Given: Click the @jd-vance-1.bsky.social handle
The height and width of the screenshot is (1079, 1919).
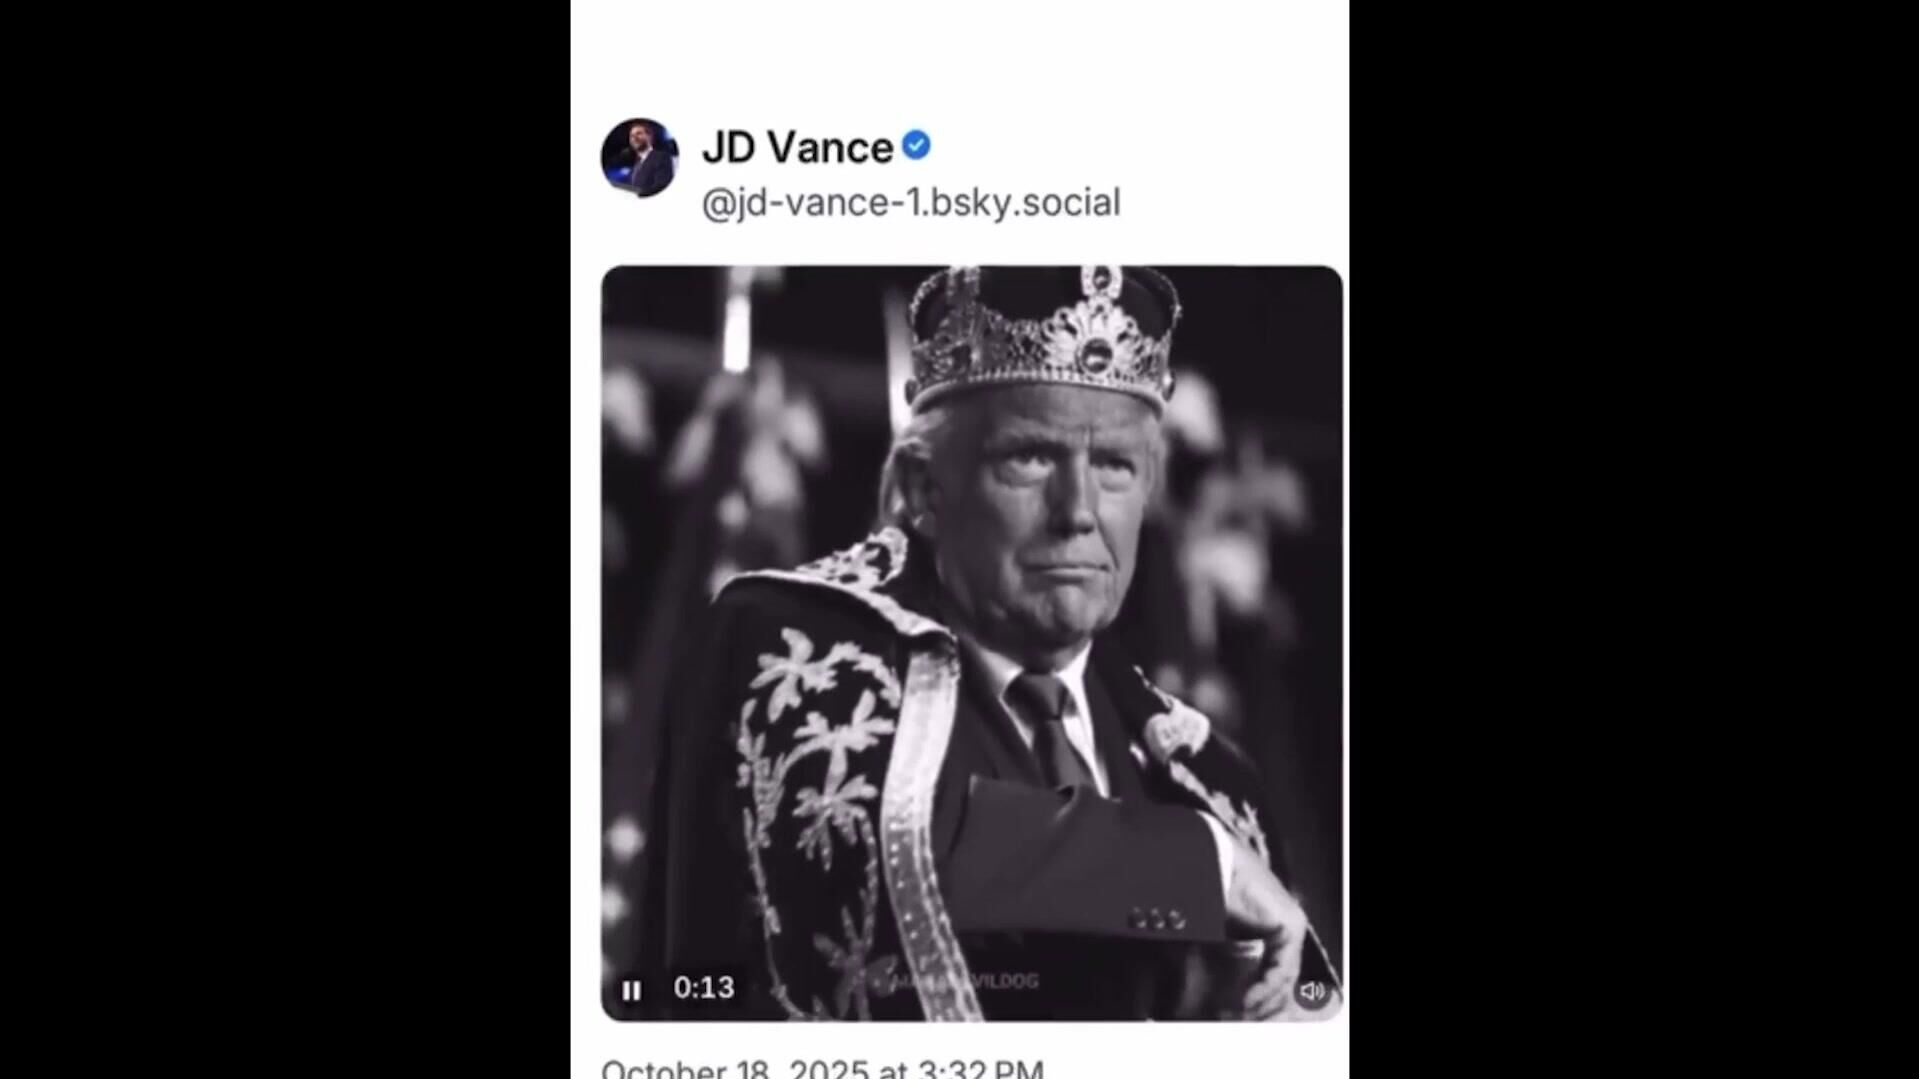Looking at the screenshot, I should coord(910,203).
